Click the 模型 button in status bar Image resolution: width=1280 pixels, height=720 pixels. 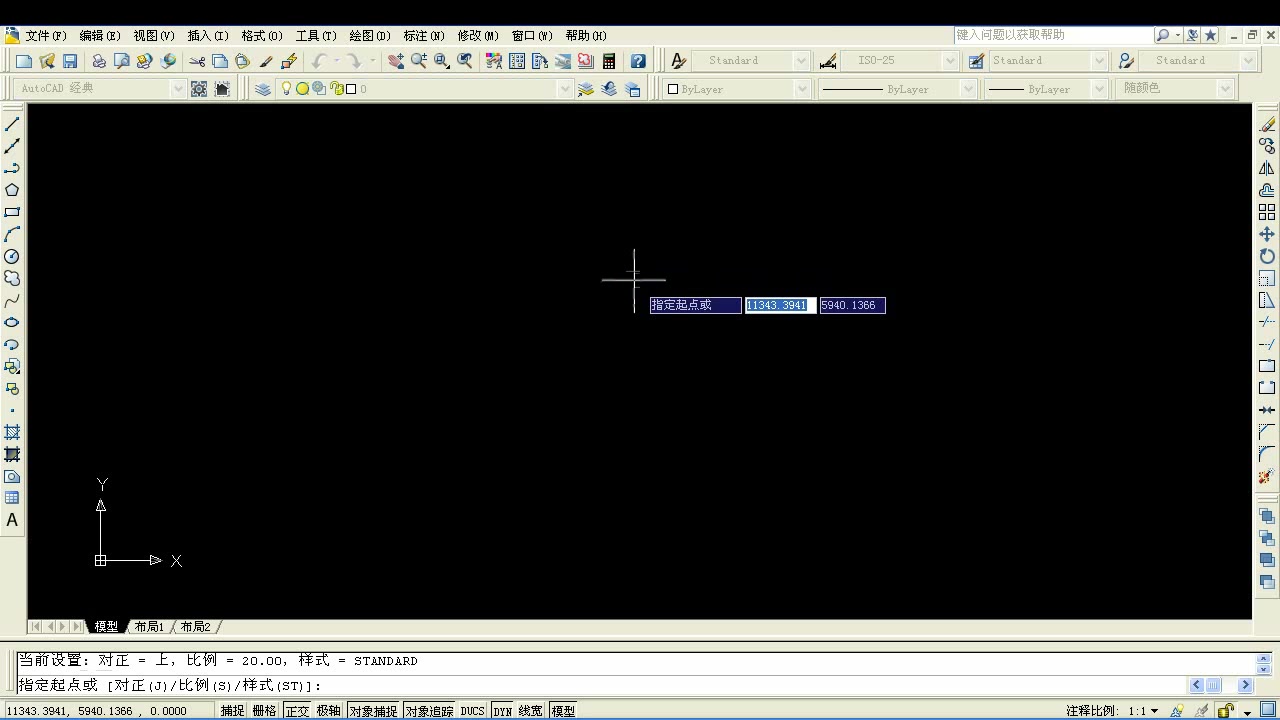tap(564, 711)
